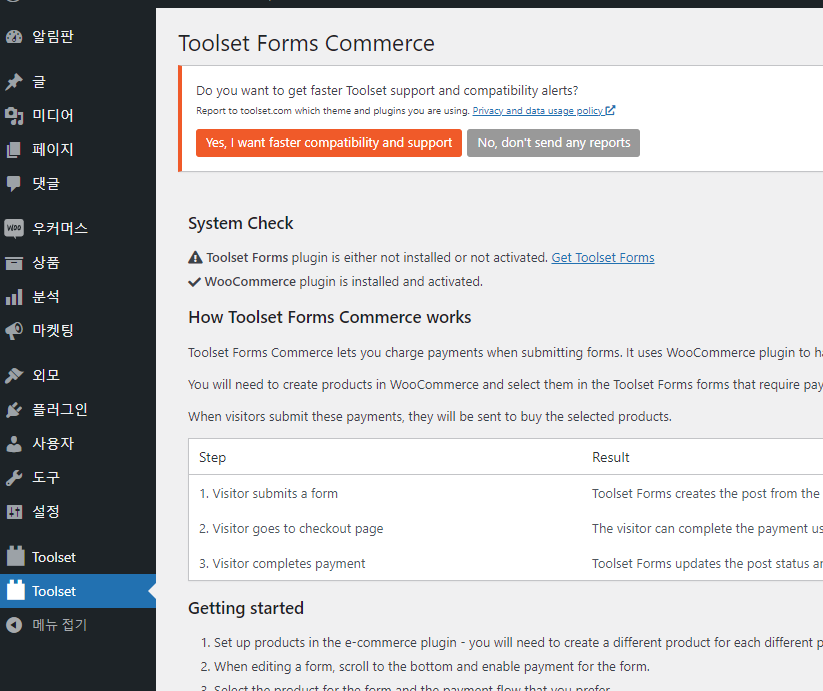Click the checkmark icon beside WooCommerce plugin

click(194, 282)
